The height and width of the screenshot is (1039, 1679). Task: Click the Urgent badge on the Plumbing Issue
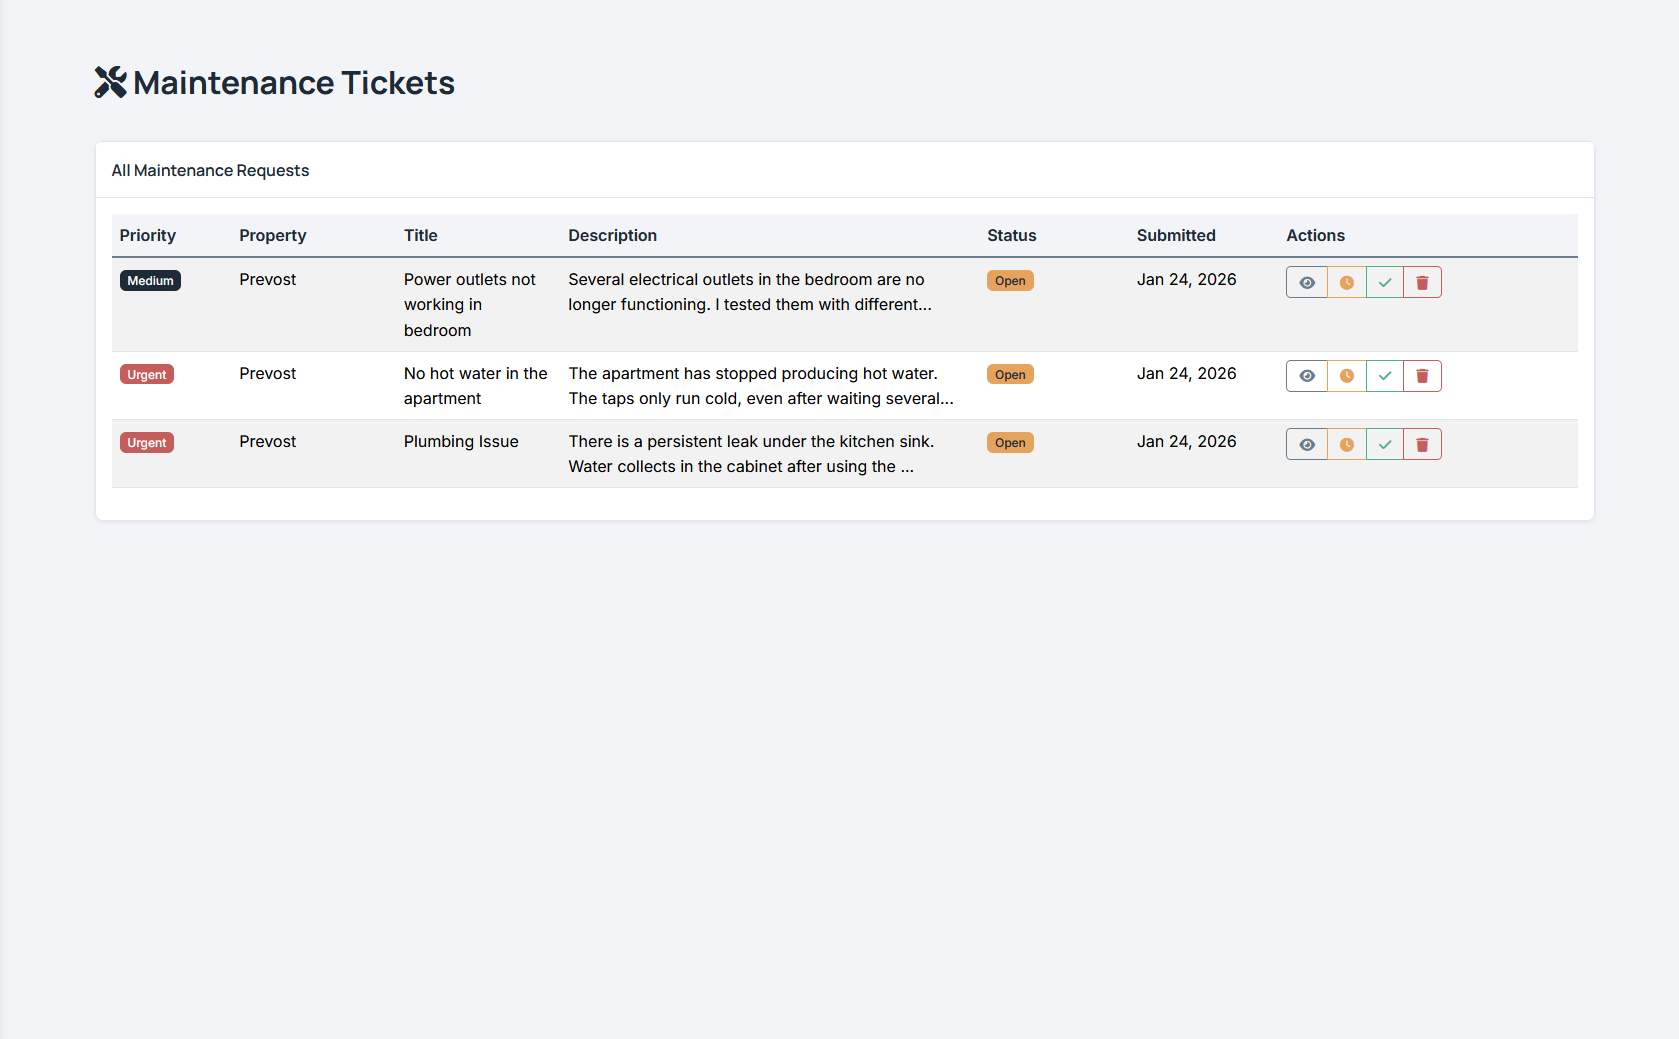pyautogui.click(x=146, y=442)
